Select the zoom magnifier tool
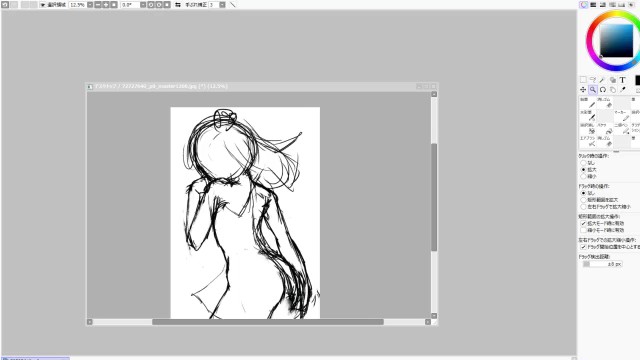640x360 pixels. coord(593,90)
